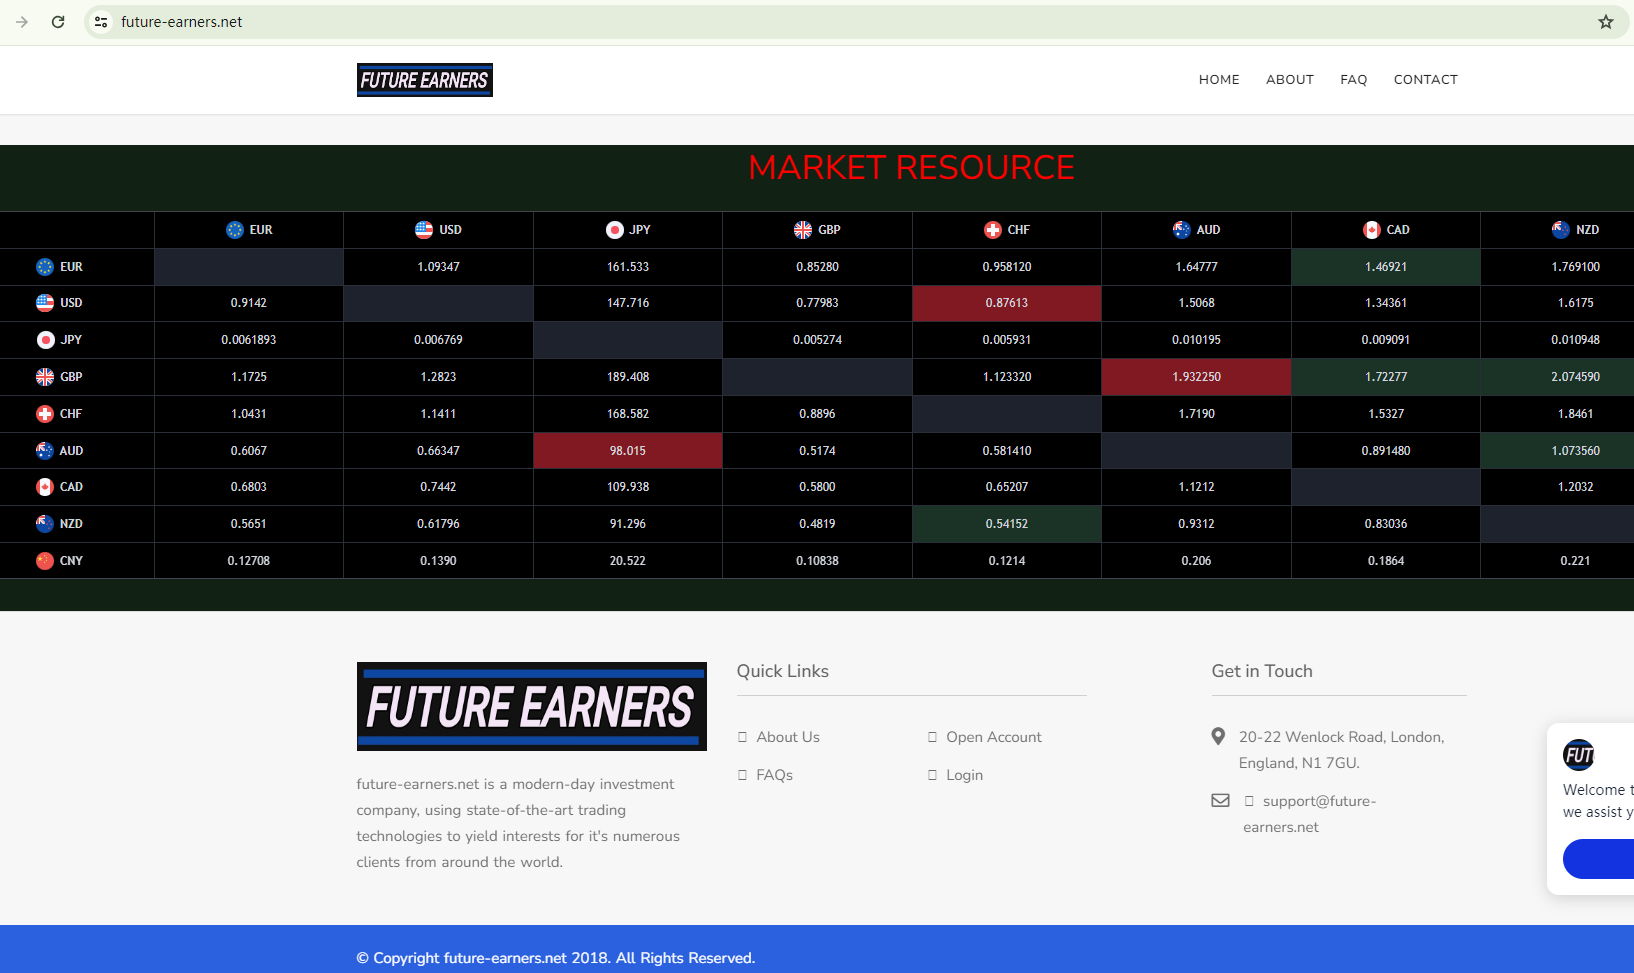Open the ABOUT menu page

pyautogui.click(x=1289, y=80)
